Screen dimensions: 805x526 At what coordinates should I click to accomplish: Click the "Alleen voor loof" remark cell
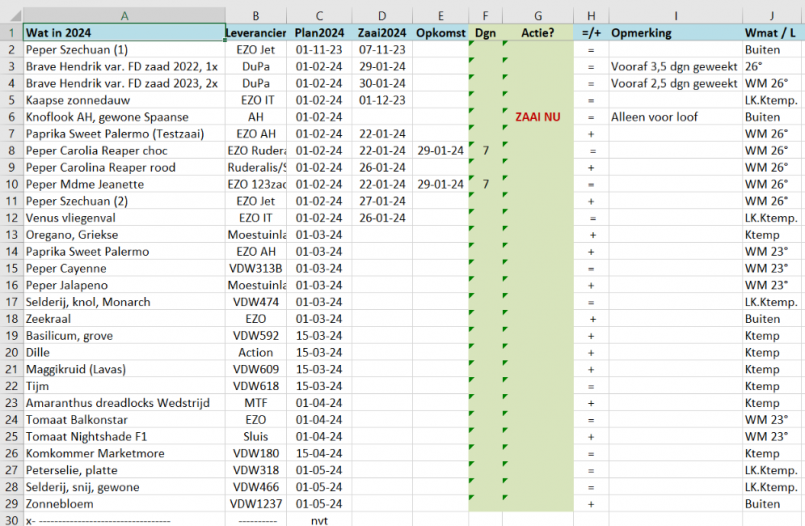click(675, 116)
